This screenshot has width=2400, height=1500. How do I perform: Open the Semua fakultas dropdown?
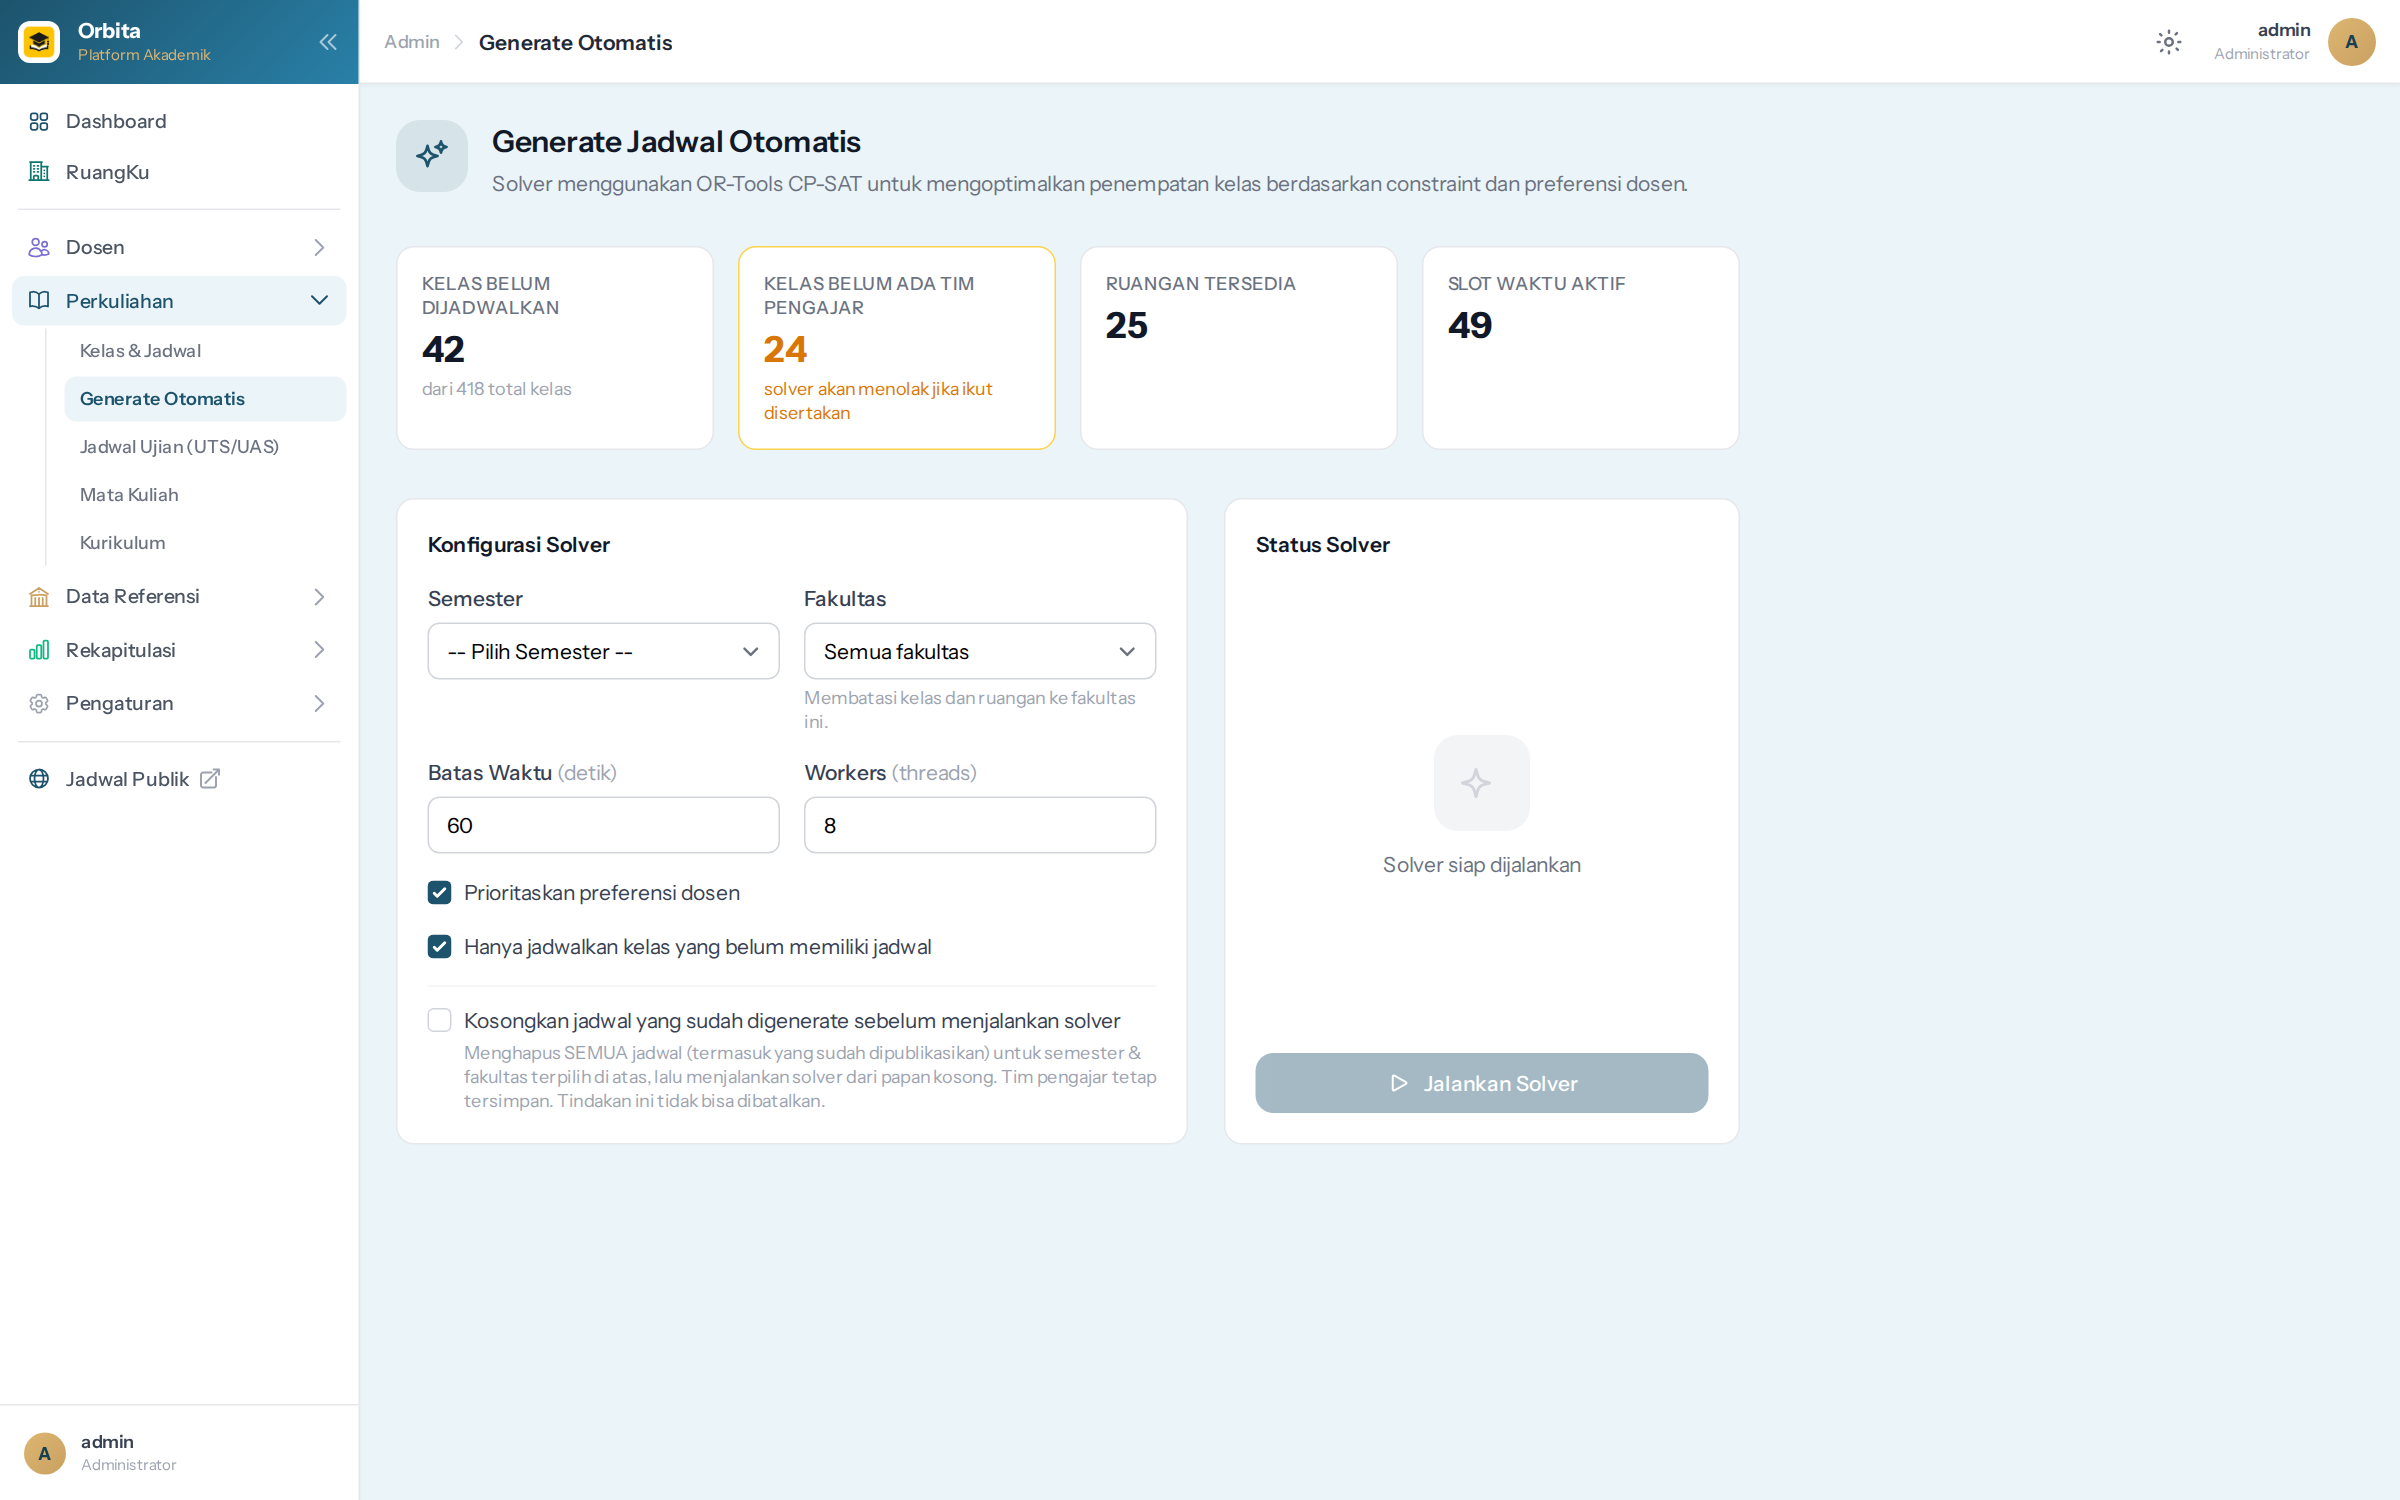pos(979,652)
